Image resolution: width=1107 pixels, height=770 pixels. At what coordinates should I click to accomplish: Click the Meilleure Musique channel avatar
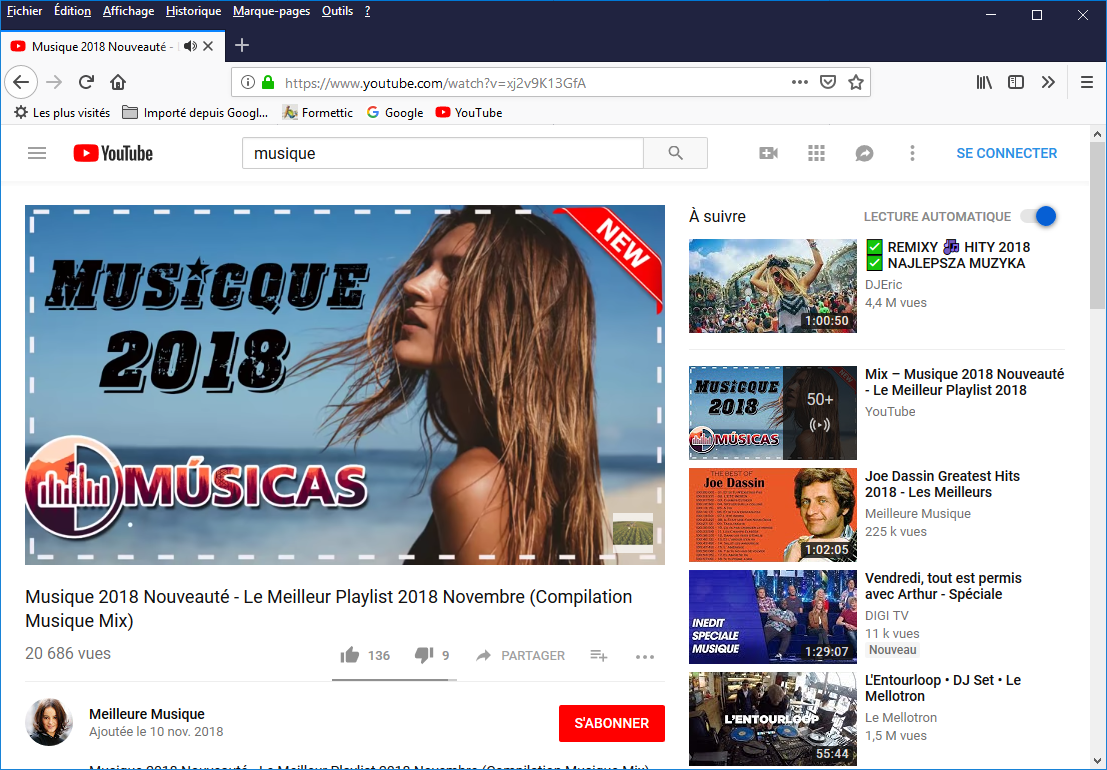(x=49, y=722)
